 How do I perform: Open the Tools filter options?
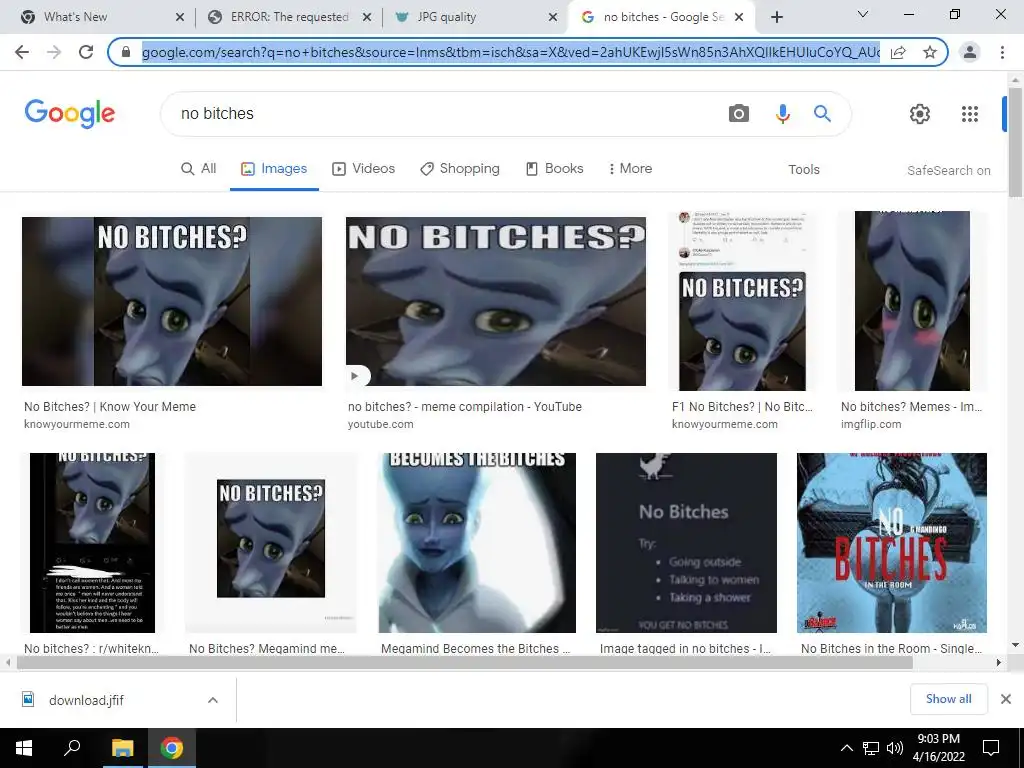tap(803, 170)
